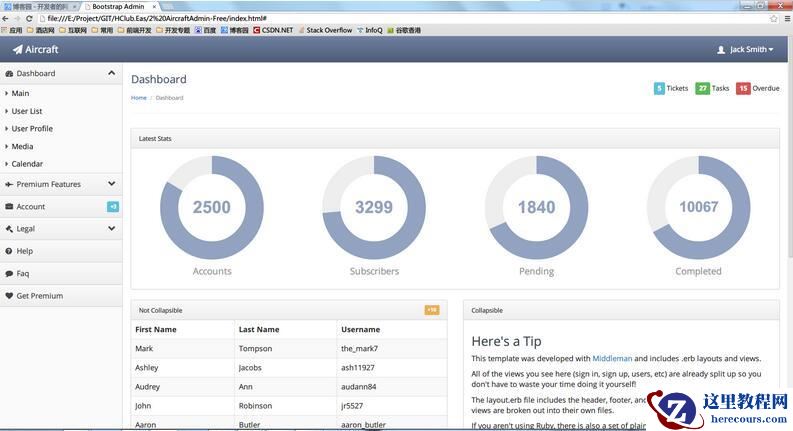Click the Overdue label link
The image size is (793, 431).
766,89
